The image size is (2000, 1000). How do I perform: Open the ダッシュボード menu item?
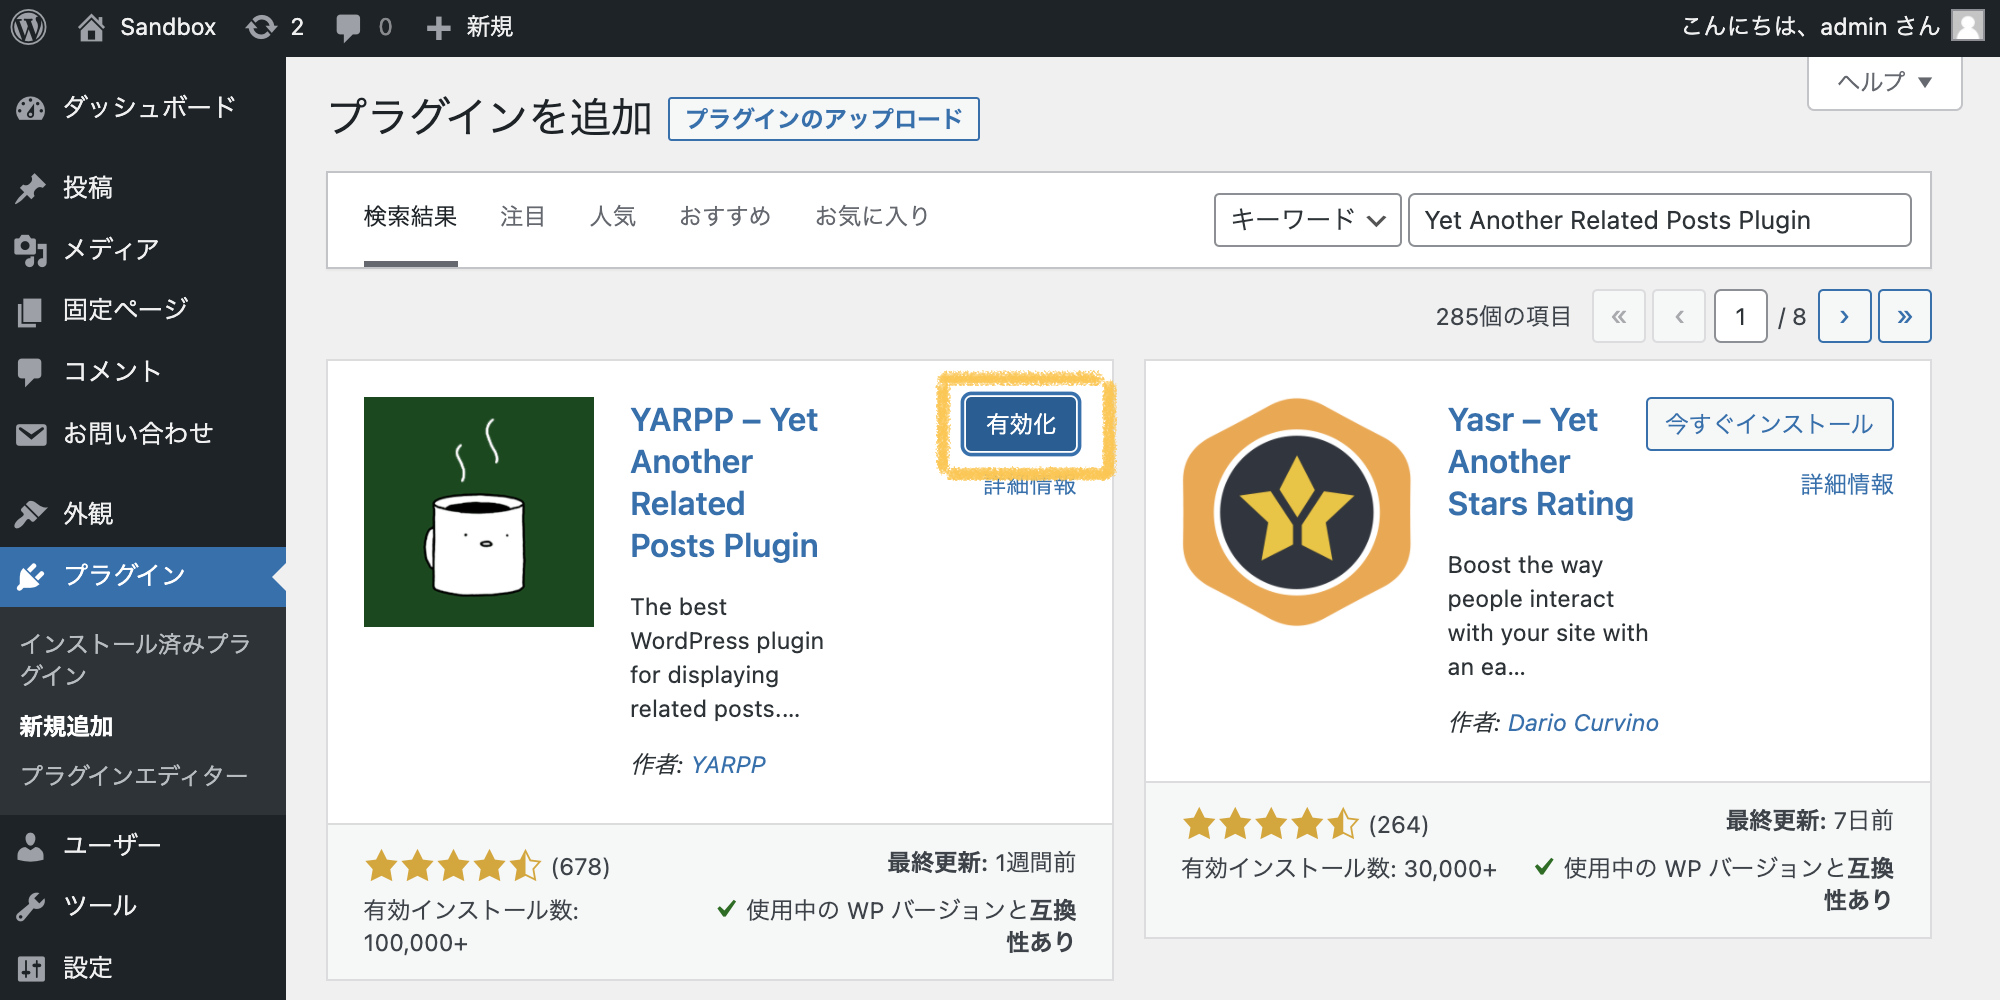(143, 108)
